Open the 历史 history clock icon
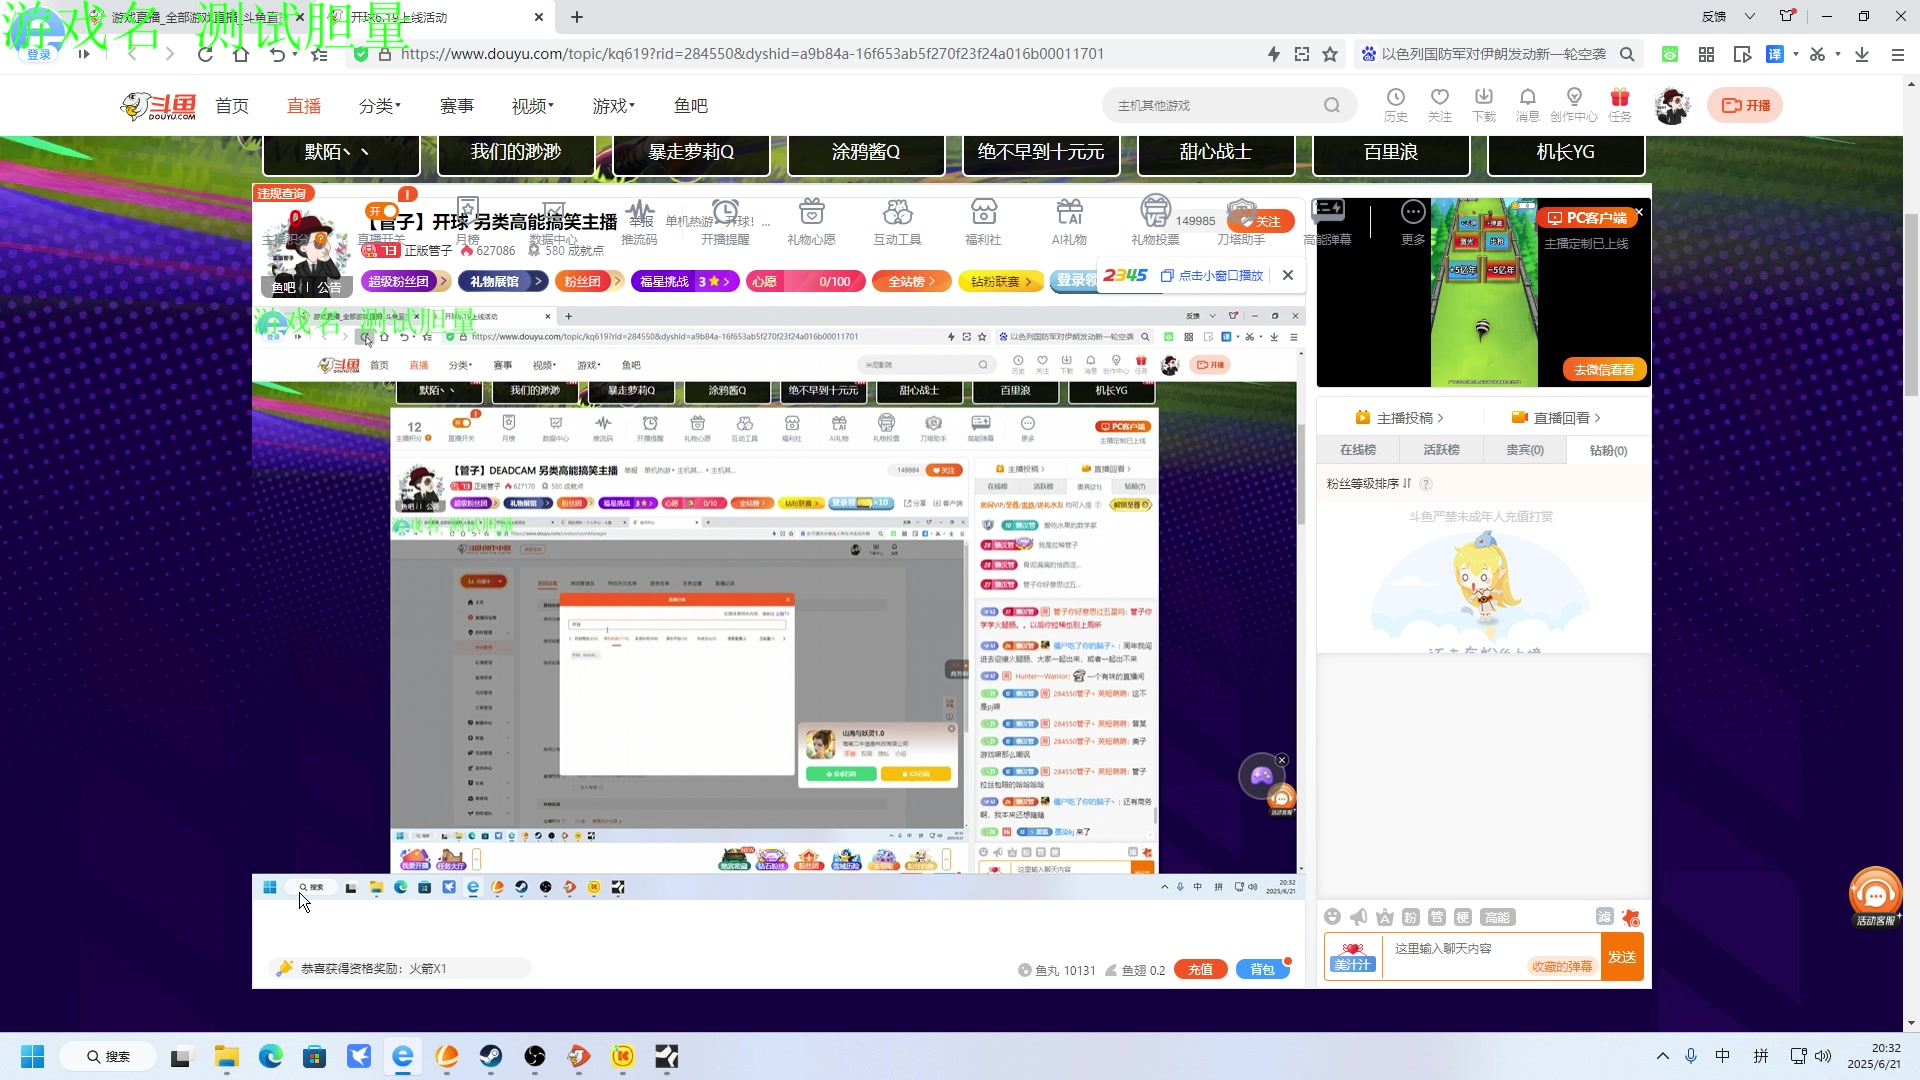This screenshot has width=1920, height=1080. (x=1395, y=98)
